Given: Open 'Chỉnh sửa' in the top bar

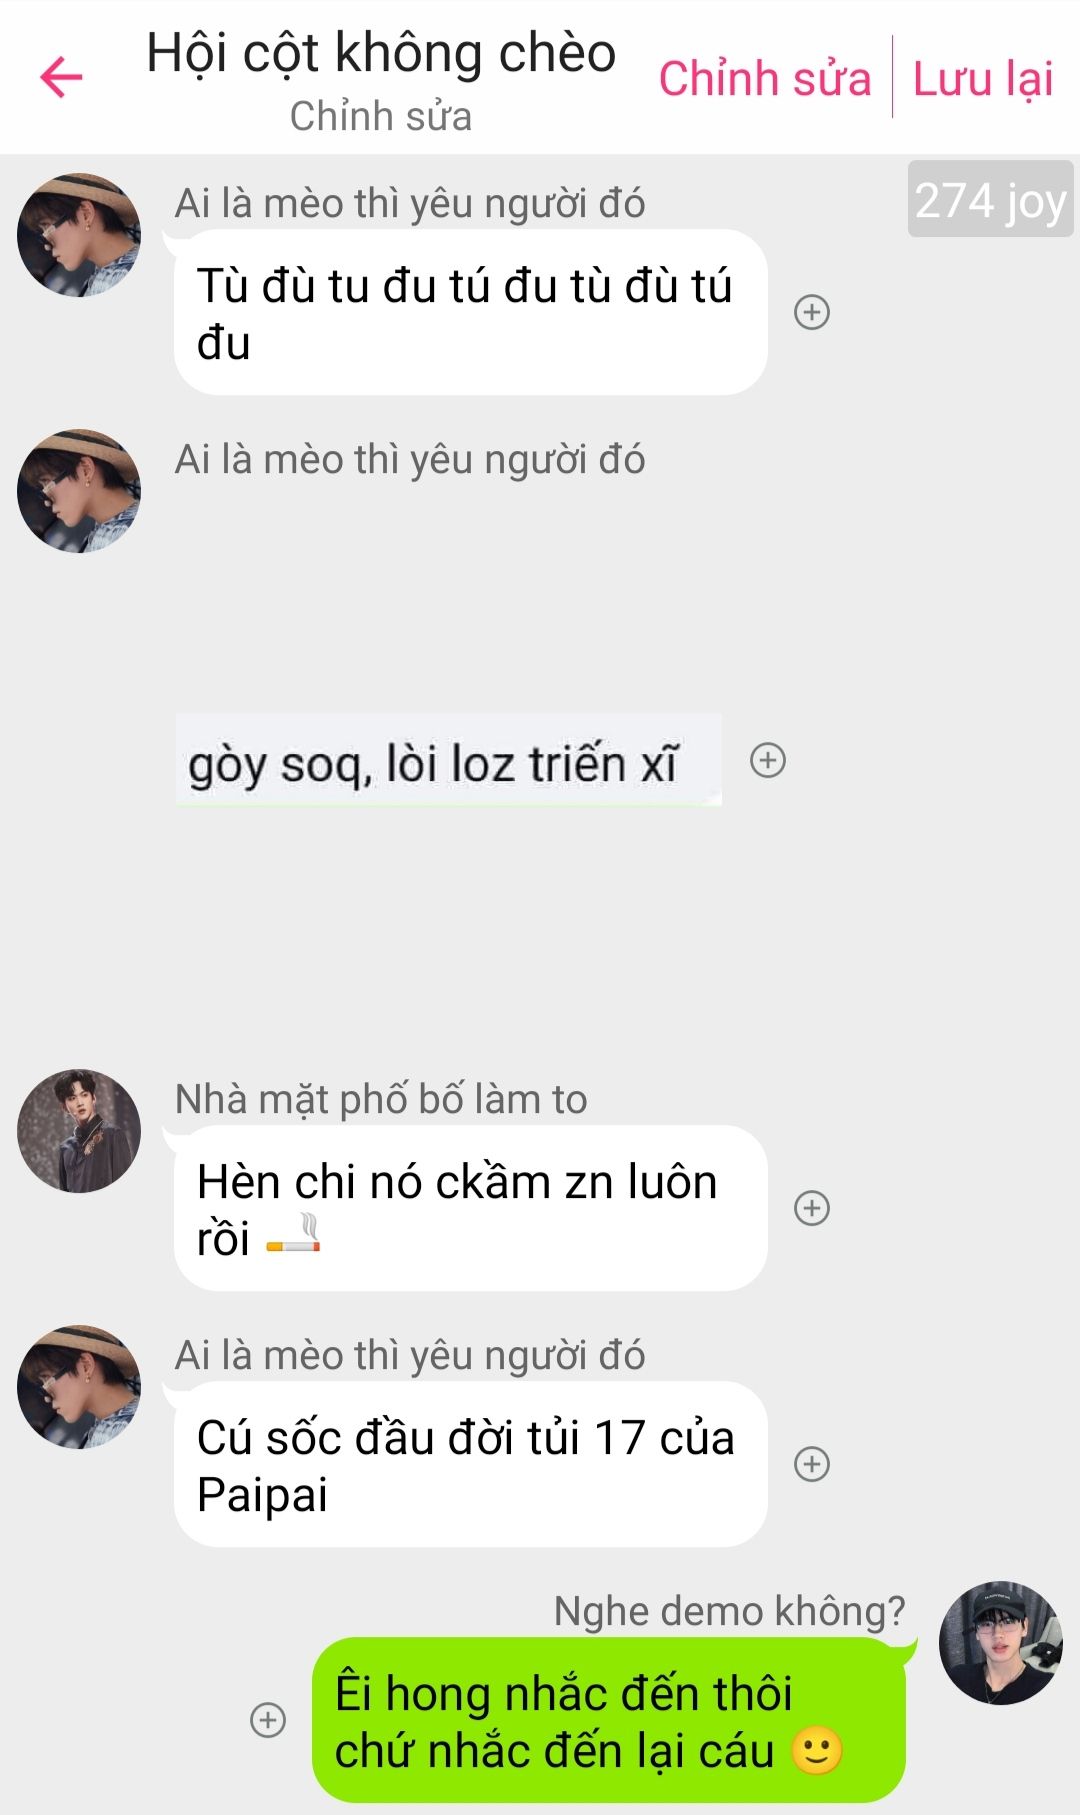Looking at the screenshot, I should (x=765, y=79).
